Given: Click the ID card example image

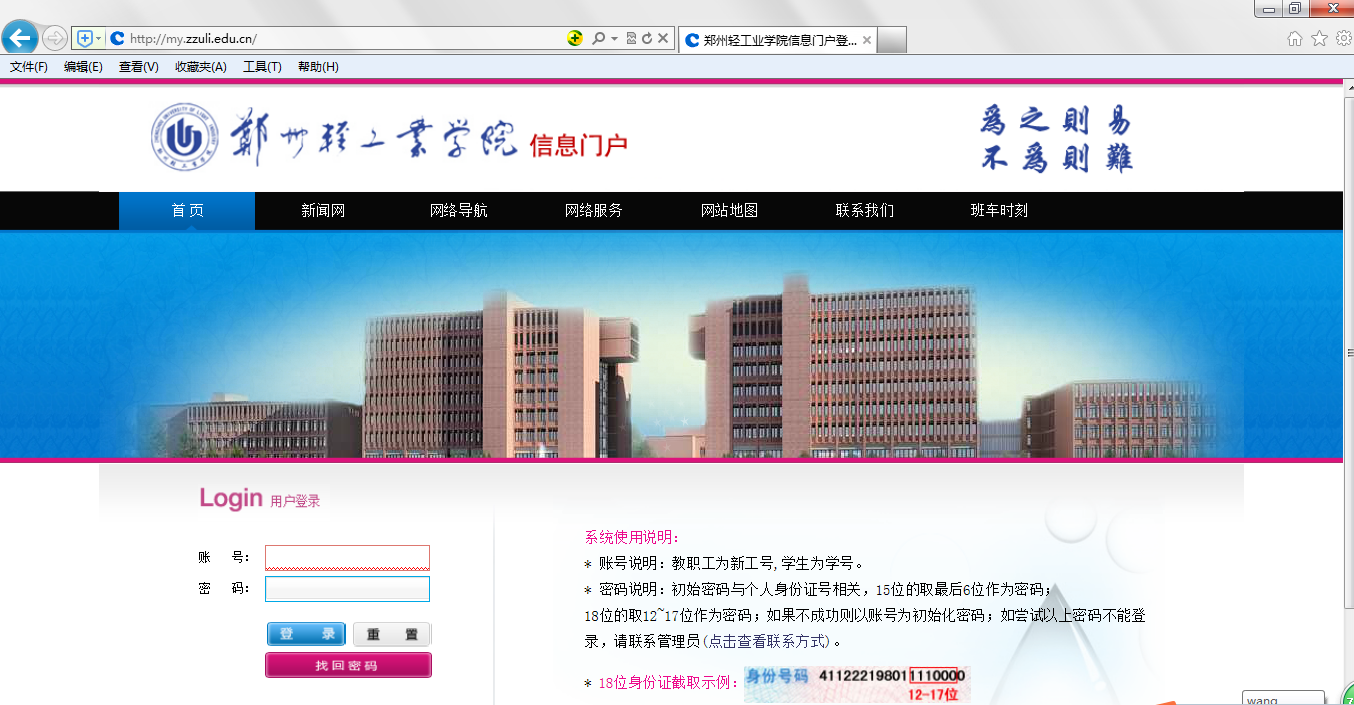Looking at the screenshot, I should pyautogui.click(x=857, y=684).
